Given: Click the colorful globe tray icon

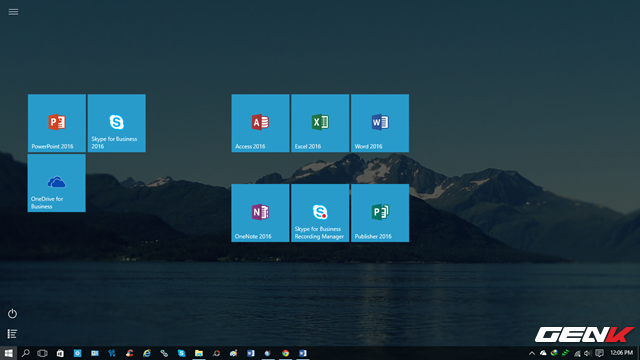Looking at the screenshot, I should [554, 353].
